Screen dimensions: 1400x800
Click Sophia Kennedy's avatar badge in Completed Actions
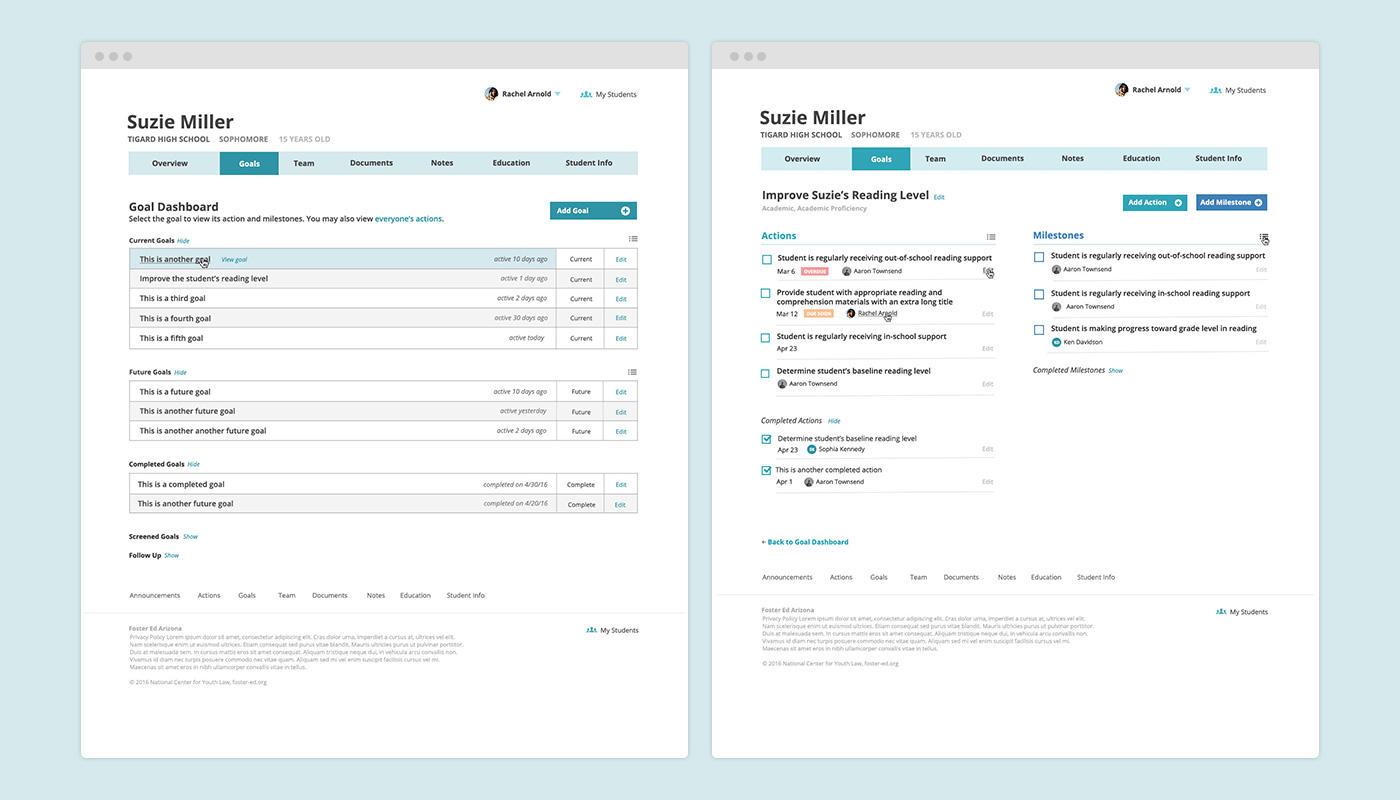coord(812,450)
